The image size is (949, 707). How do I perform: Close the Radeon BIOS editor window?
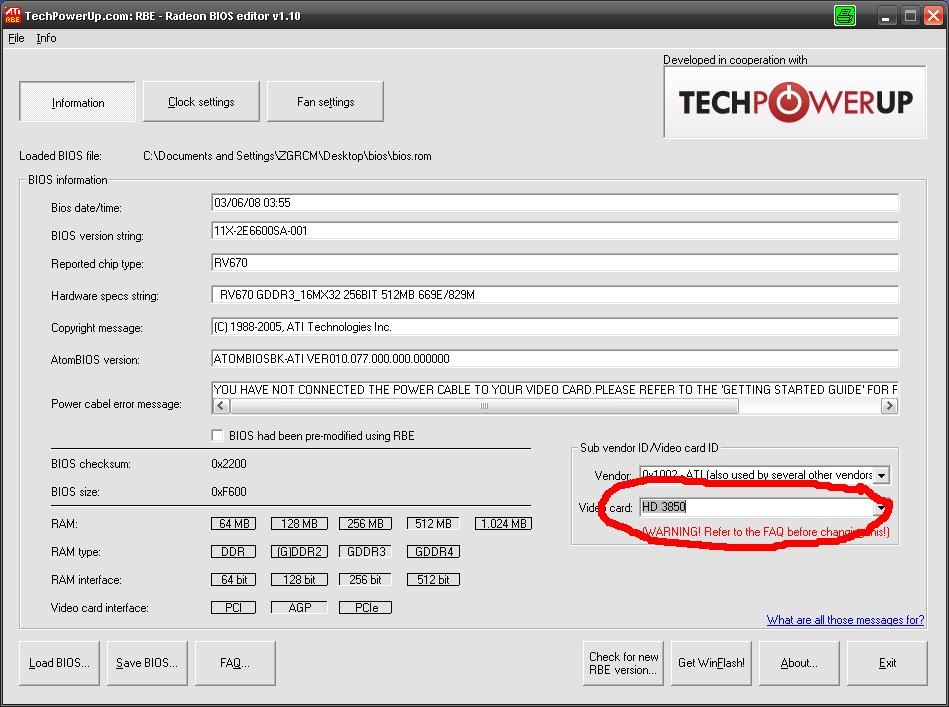click(933, 16)
